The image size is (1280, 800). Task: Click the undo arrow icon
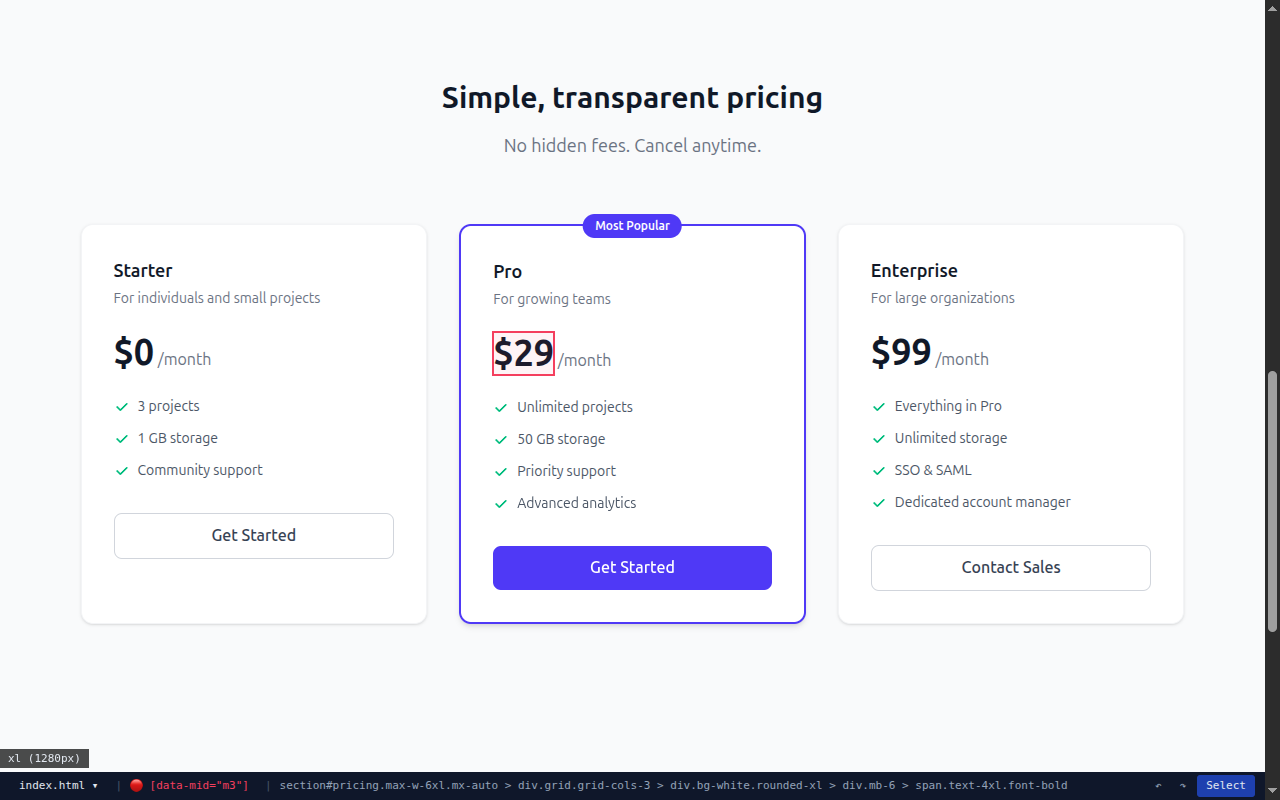tap(1159, 785)
